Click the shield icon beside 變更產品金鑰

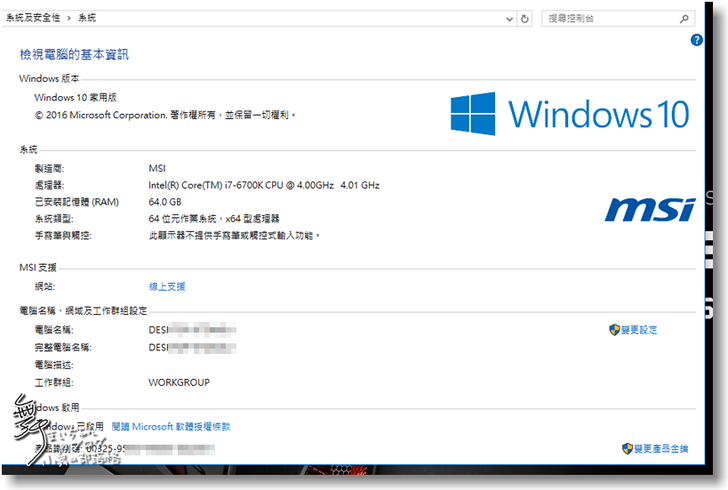point(627,448)
